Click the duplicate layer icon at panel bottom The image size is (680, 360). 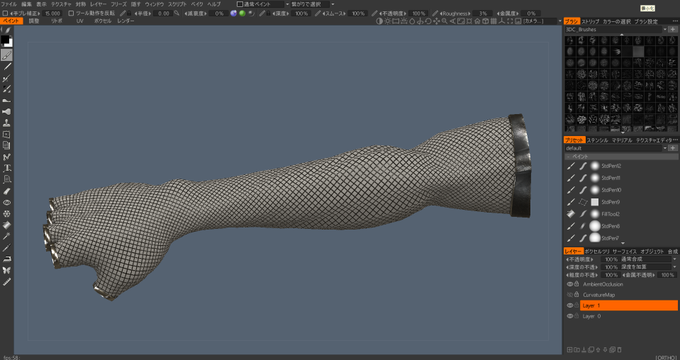coord(612,350)
